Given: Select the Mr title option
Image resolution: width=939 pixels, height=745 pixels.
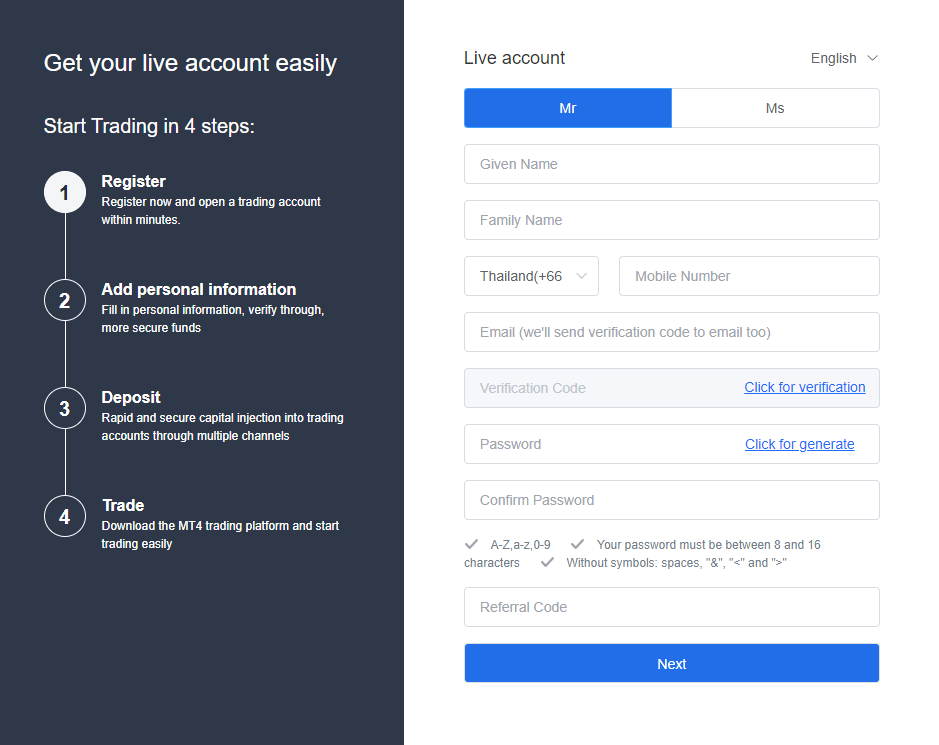Looking at the screenshot, I should [x=568, y=108].
